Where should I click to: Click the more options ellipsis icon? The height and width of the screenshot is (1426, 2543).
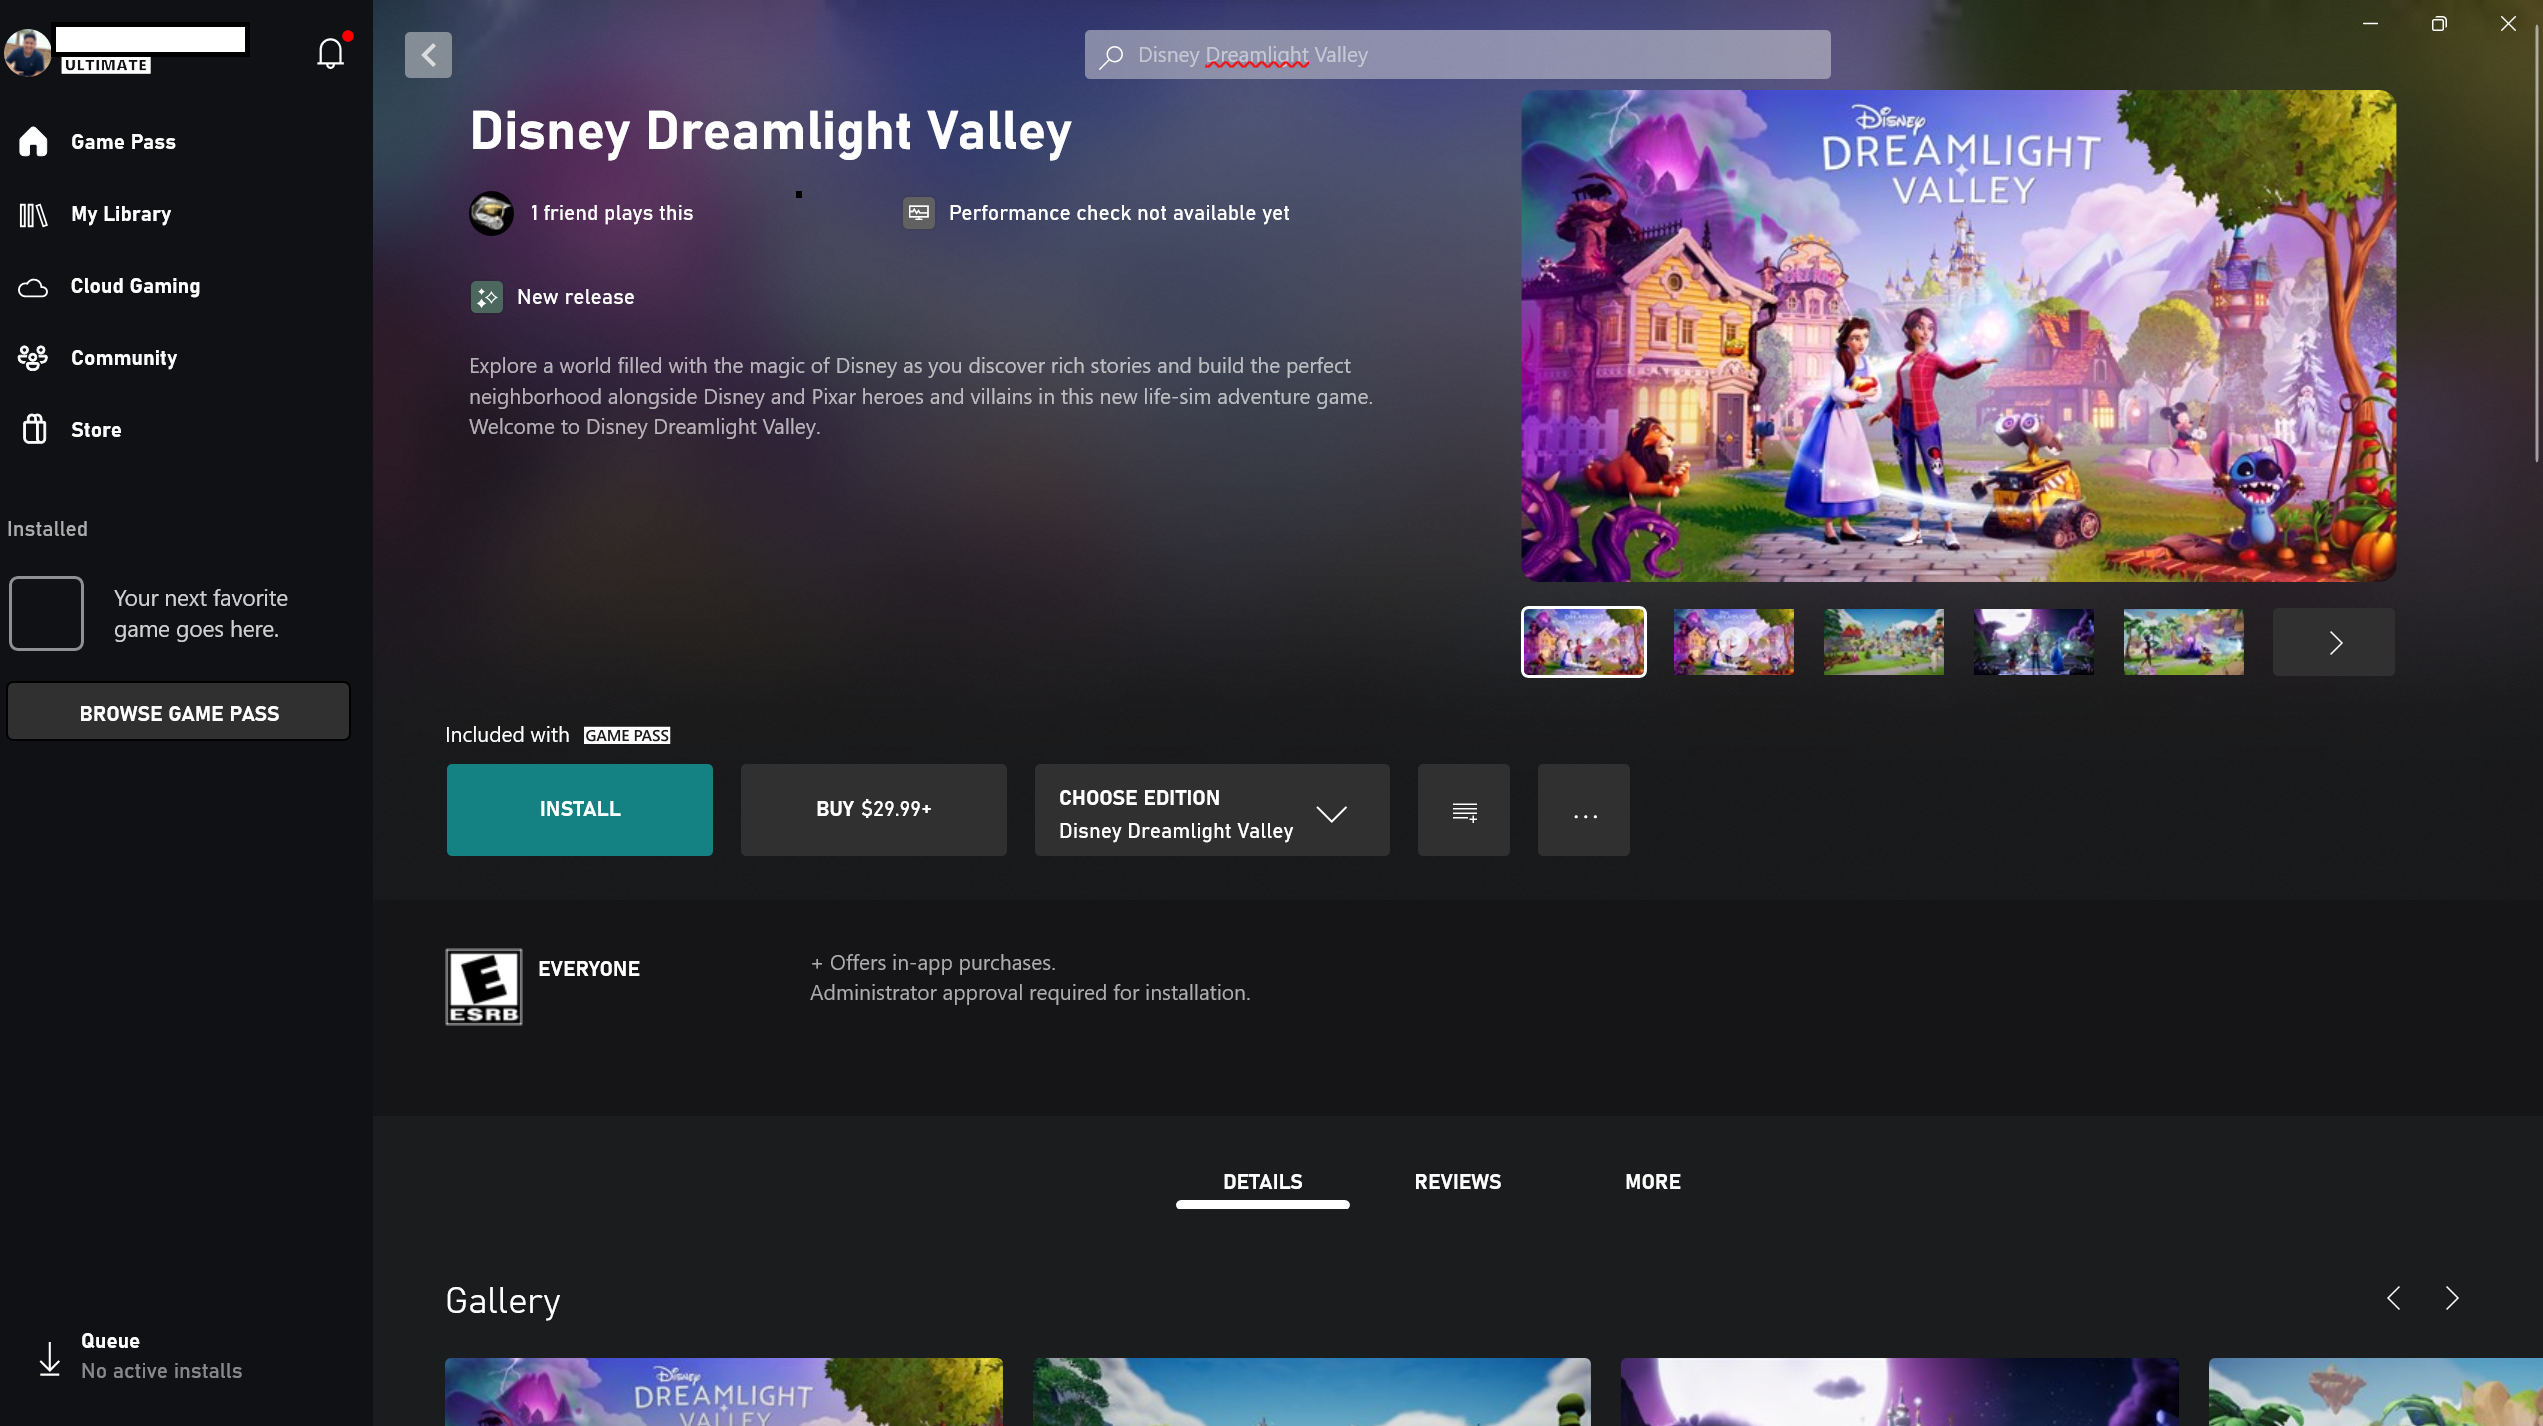1584,809
